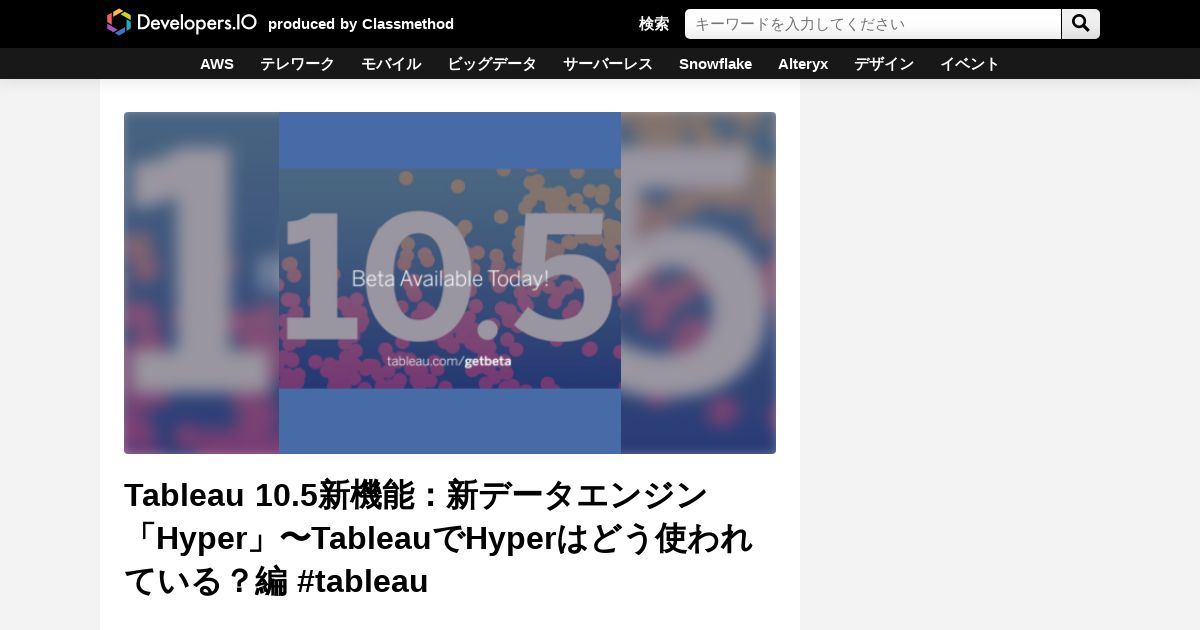Click the Tableau 10.5 Beta banner image

coord(450,283)
